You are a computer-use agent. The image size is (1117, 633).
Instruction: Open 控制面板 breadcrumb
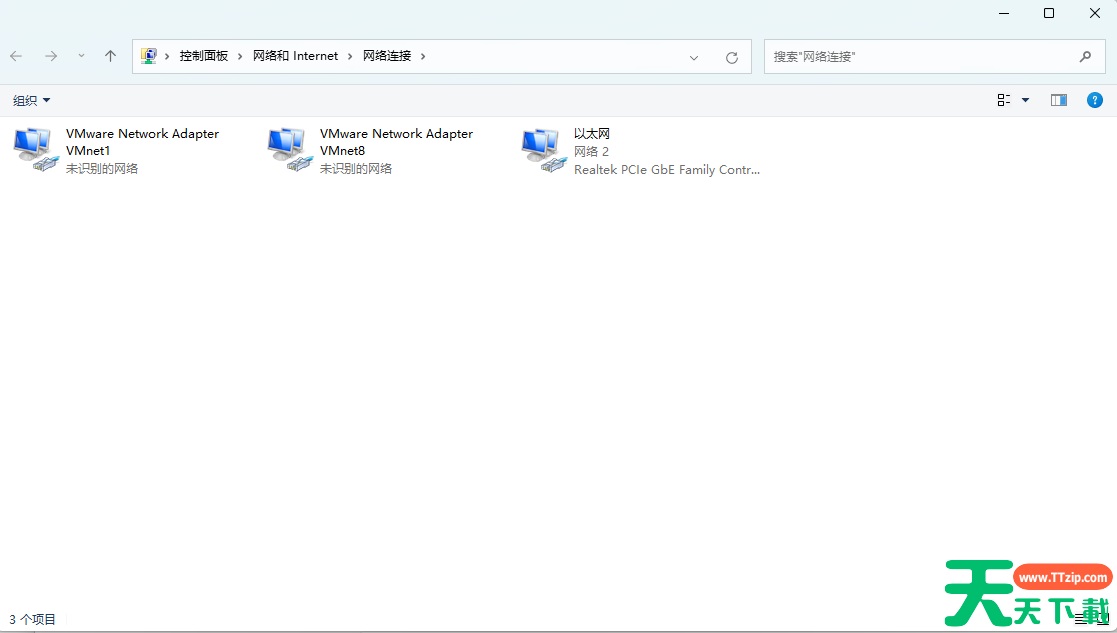pyautogui.click(x=204, y=56)
